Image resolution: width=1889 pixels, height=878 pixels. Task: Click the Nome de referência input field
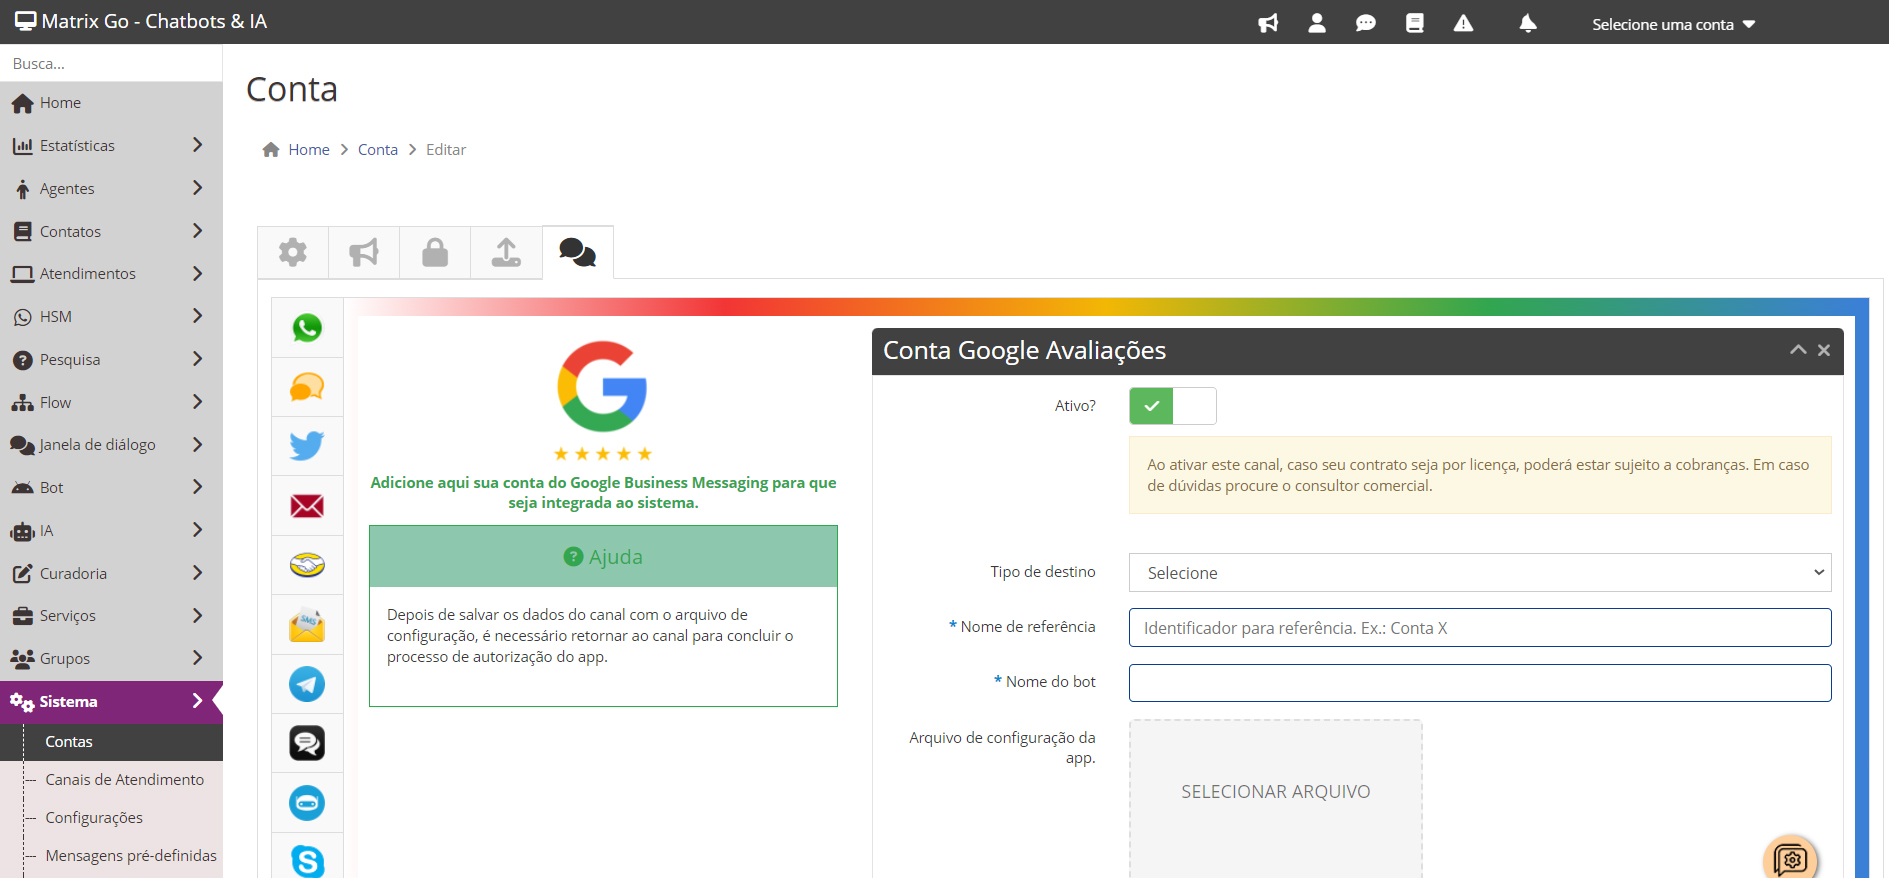1479,628
